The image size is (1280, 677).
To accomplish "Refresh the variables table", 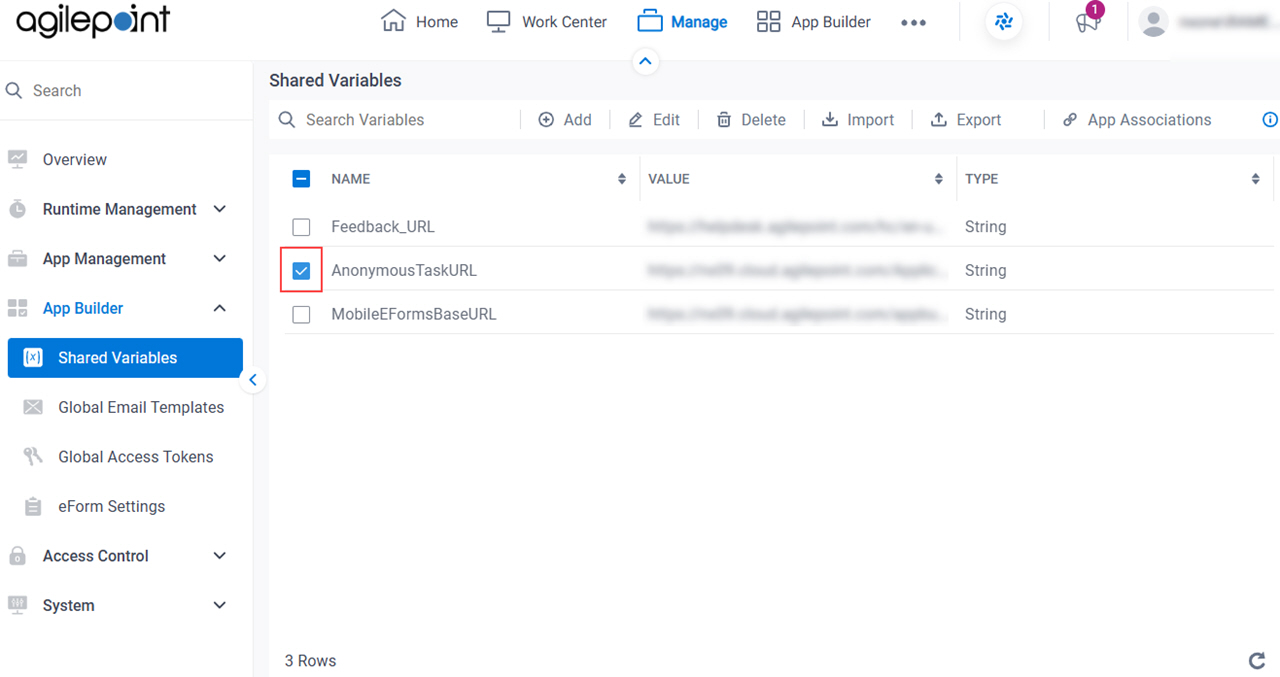I will (x=1257, y=661).
